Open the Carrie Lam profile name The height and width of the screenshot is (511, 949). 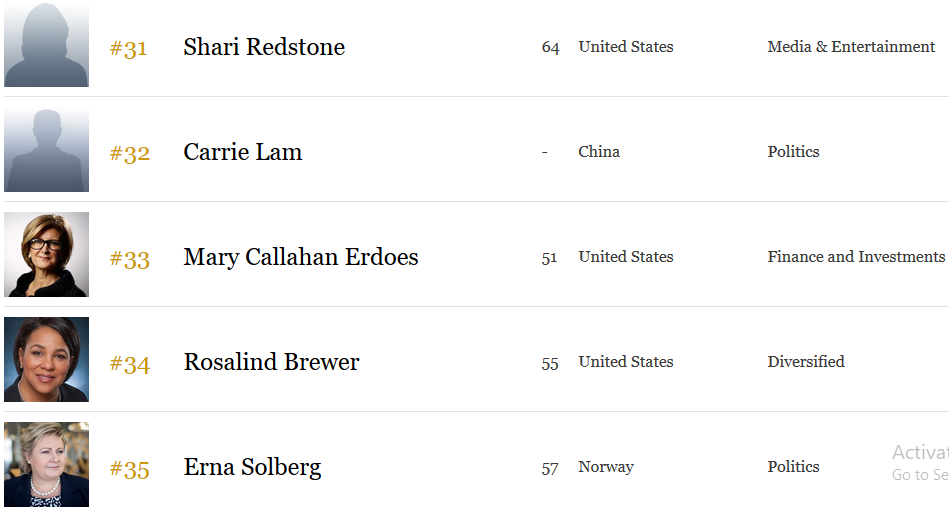click(x=243, y=152)
